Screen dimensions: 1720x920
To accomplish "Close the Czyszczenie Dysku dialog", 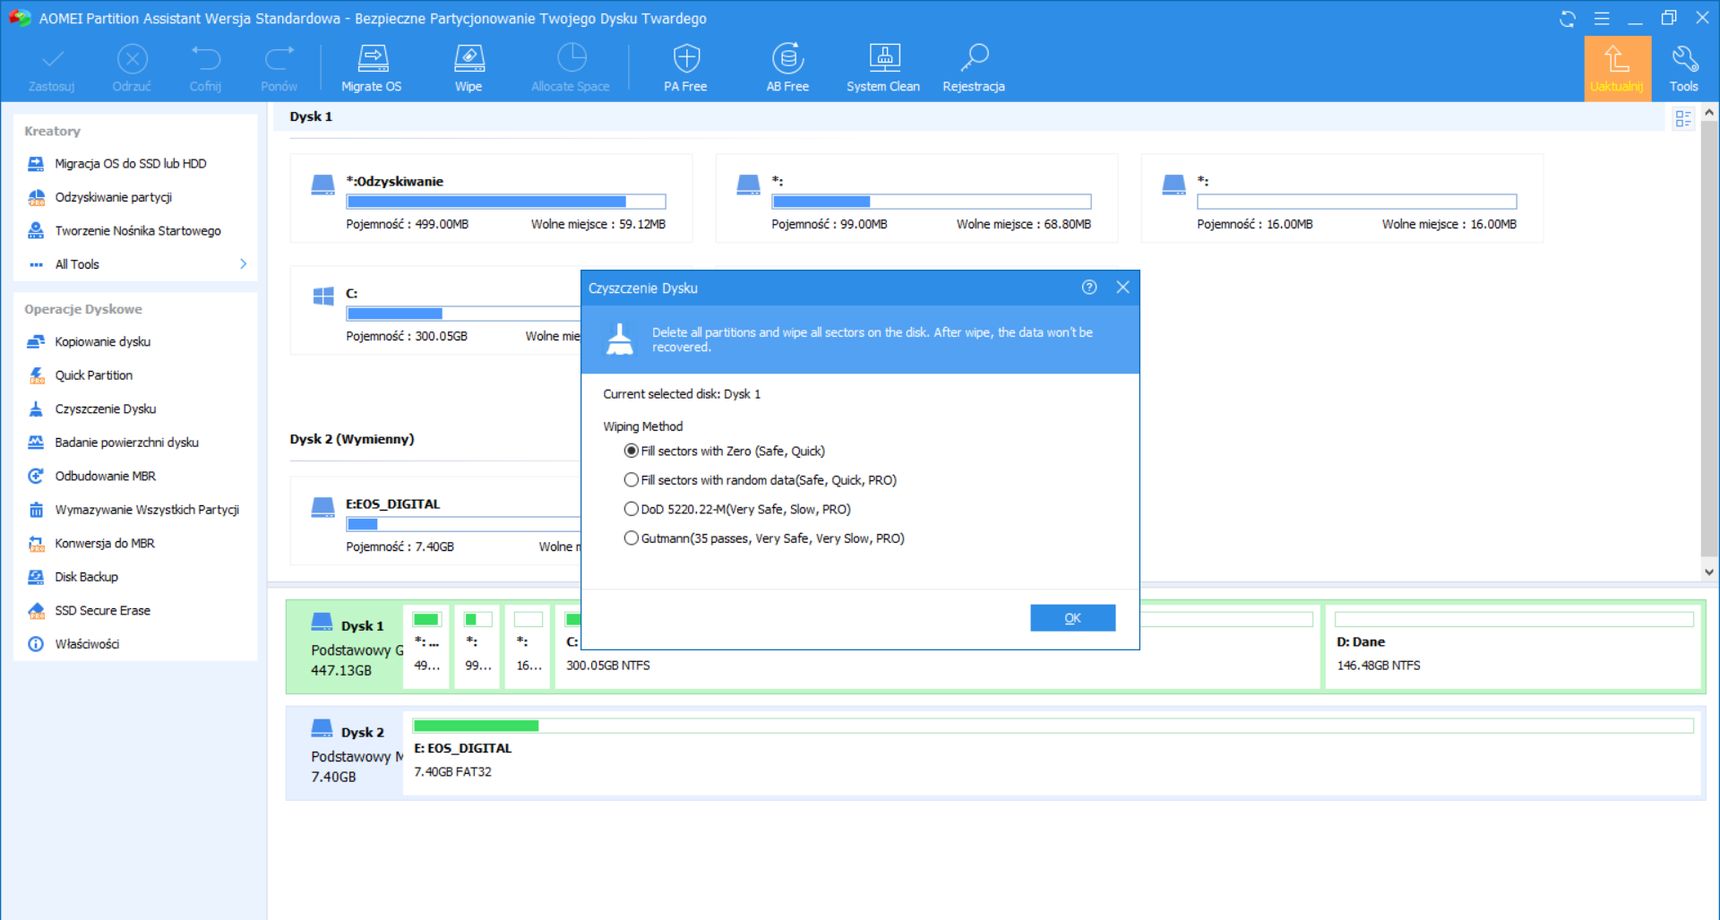I will pyautogui.click(x=1123, y=287).
